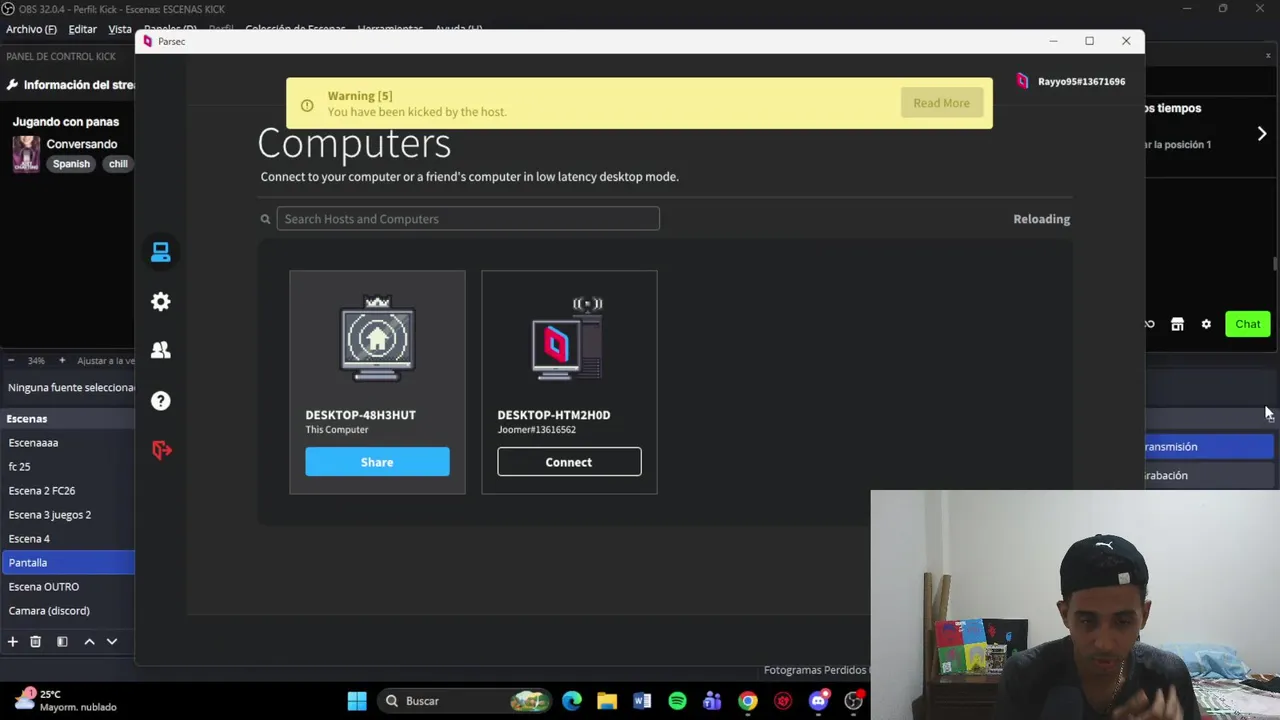Open the Archivo menu in OBS

pos(31,29)
